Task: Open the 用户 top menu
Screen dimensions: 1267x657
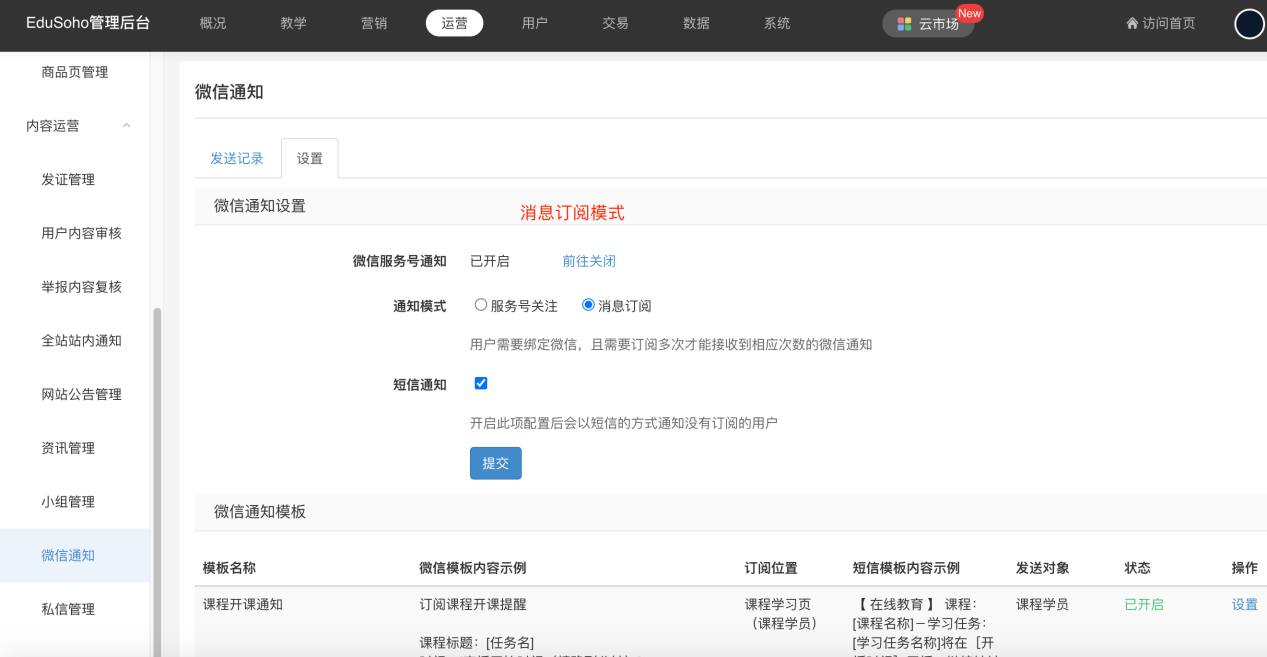Action: coord(535,23)
